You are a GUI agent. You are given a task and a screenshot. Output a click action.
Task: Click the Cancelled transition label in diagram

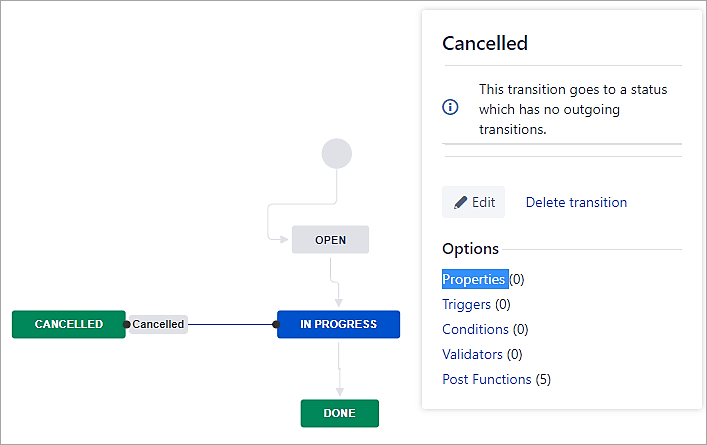158,324
